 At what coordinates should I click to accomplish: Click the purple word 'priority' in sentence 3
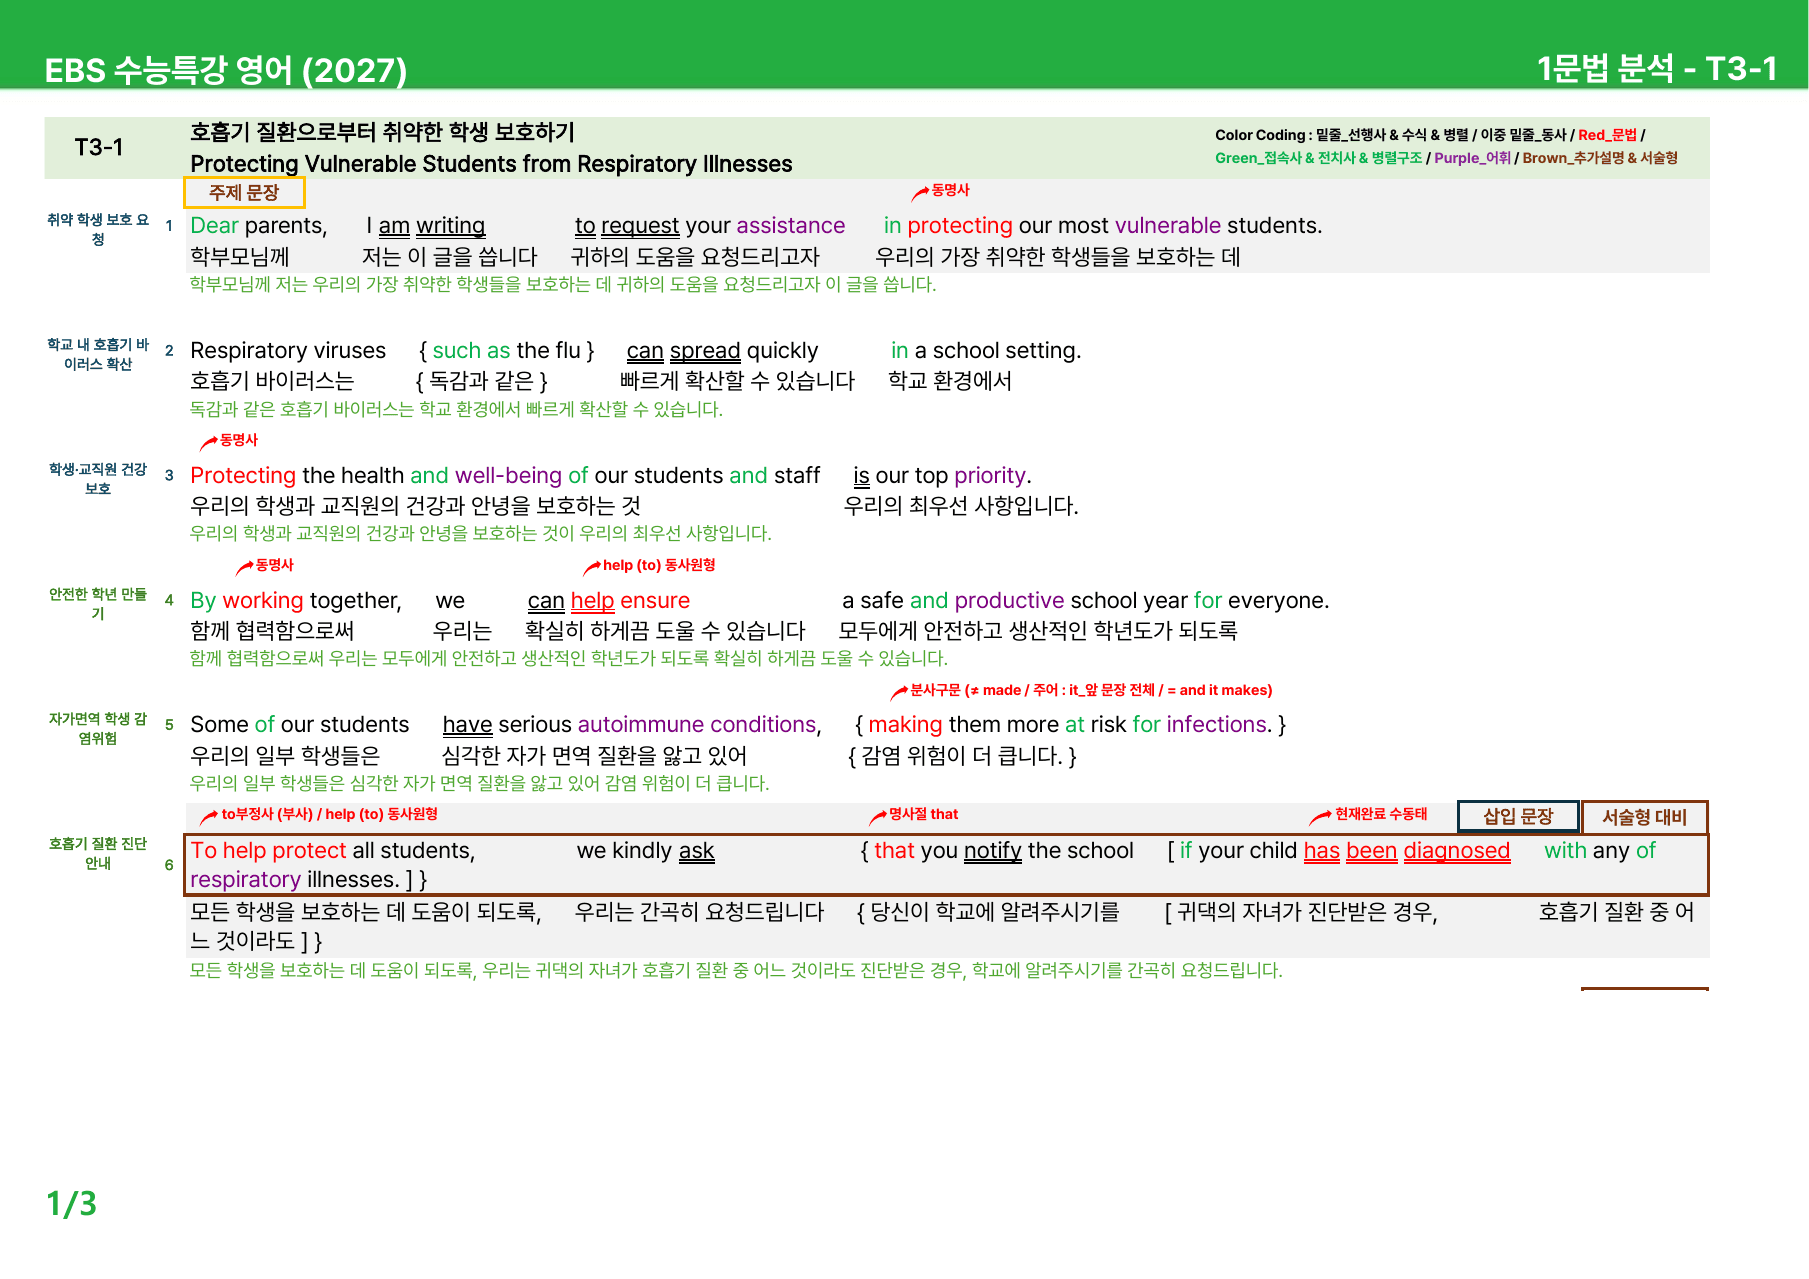[x=990, y=475]
